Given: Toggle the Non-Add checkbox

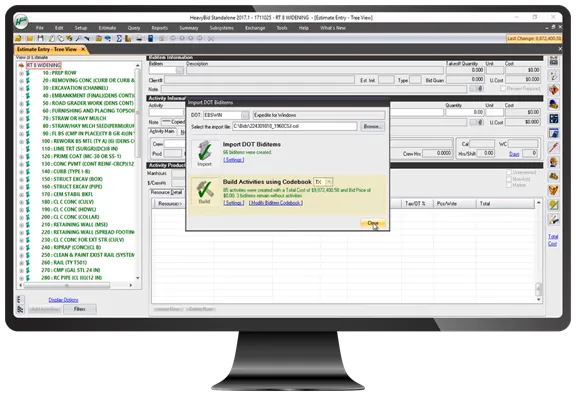Looking at the screenshot, I should pyautogui.click(x=509, y=179).
